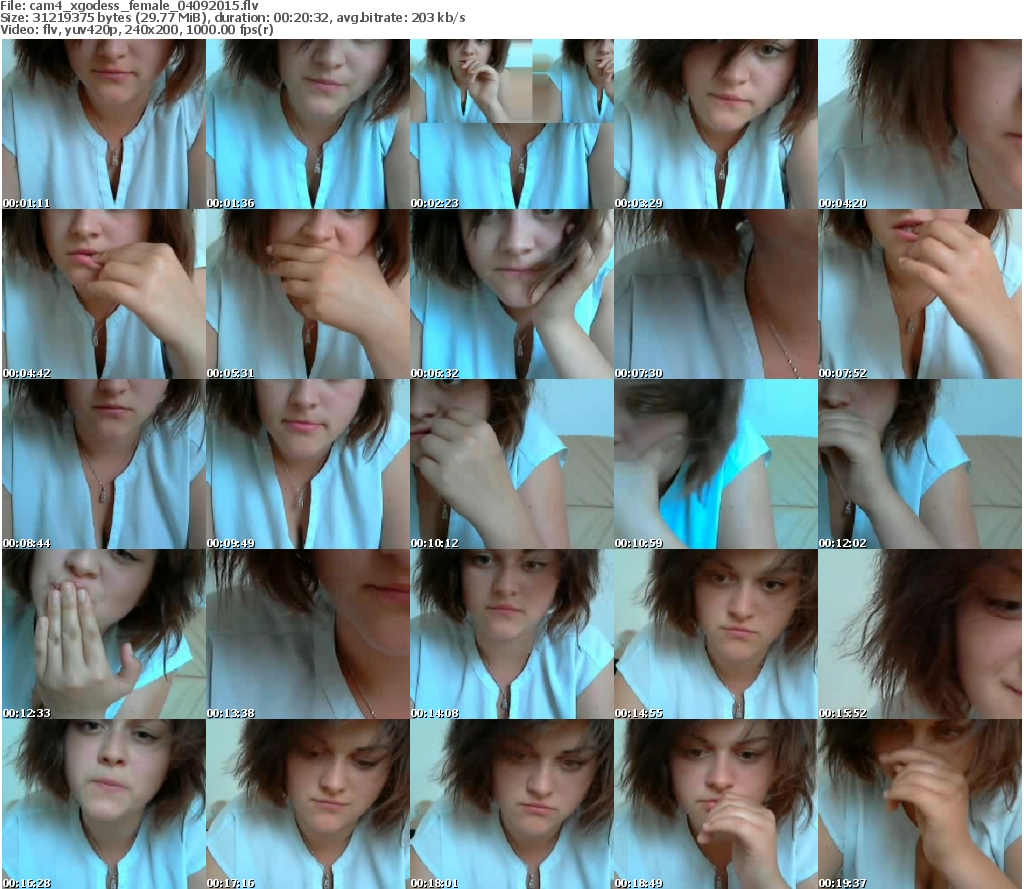Select the thumbnail stamped 00:03:29

coord(716,124)
